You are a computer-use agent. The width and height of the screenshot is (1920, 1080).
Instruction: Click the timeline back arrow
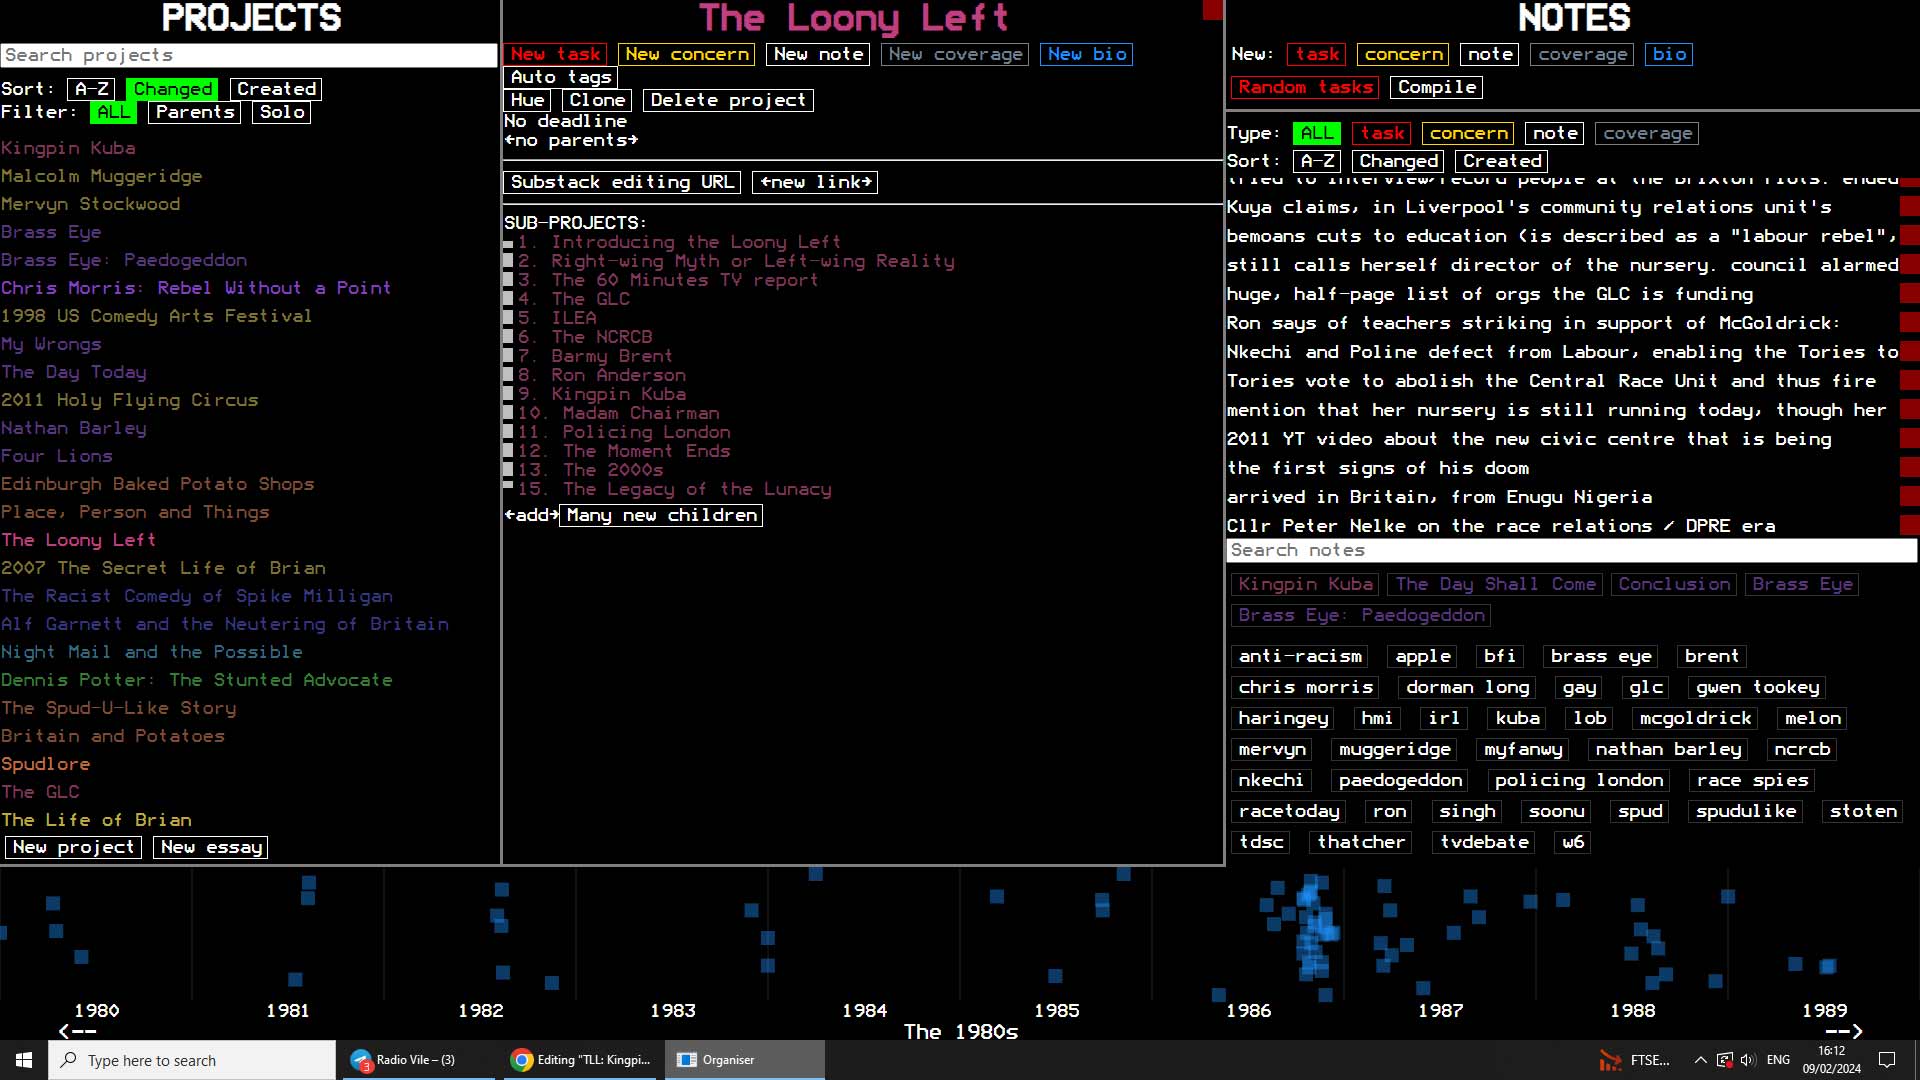[x=77, y=1031]
